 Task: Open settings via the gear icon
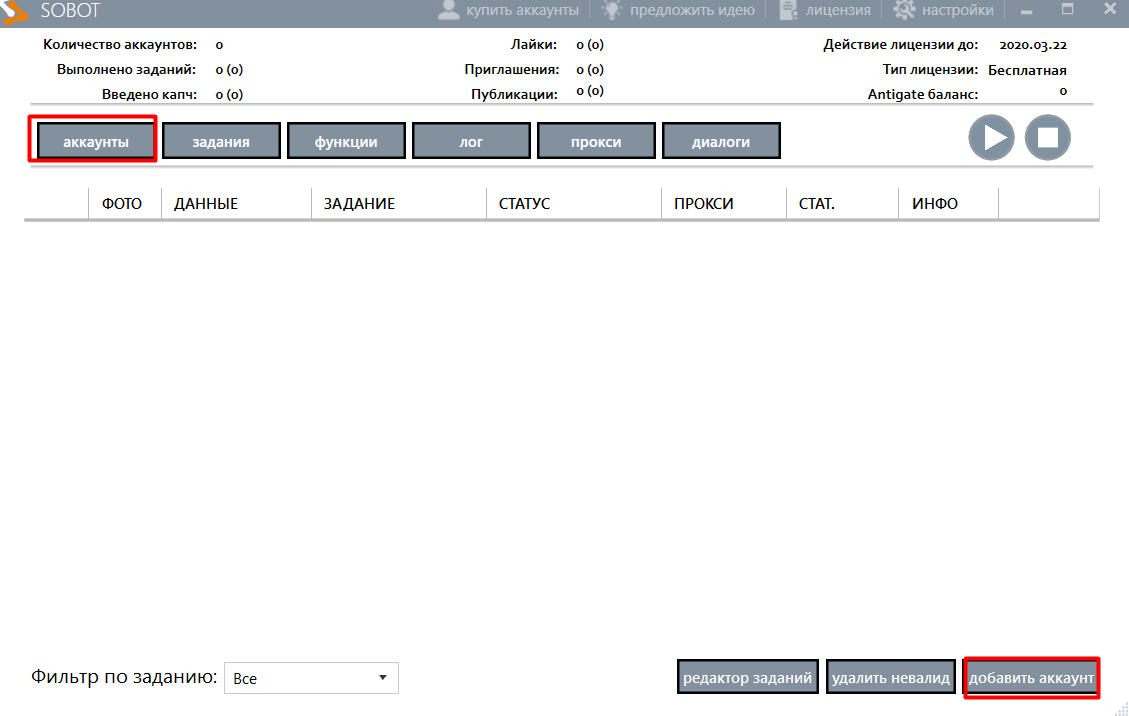(x=904, y=10)
